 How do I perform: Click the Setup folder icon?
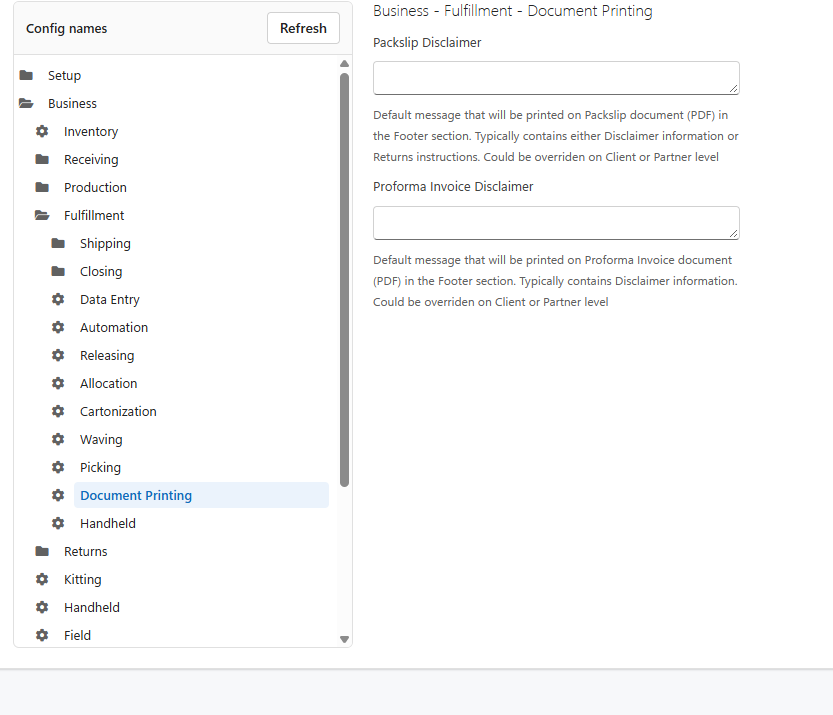point(26,75)
